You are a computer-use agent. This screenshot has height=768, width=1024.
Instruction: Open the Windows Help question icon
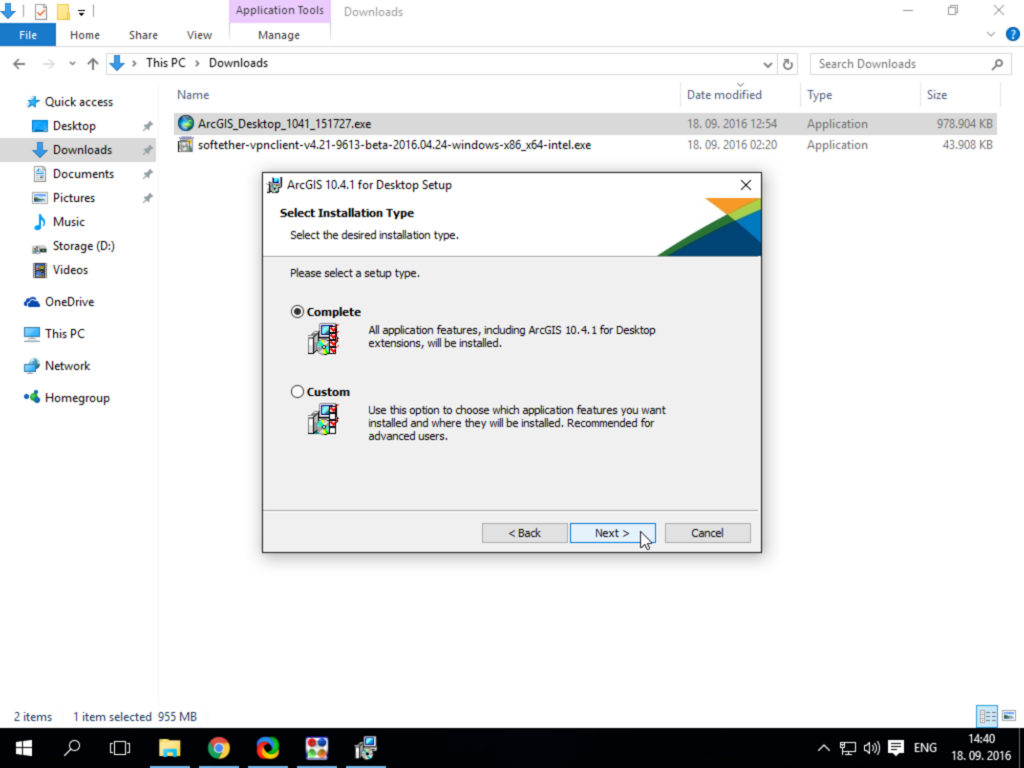pos(1013,35)
